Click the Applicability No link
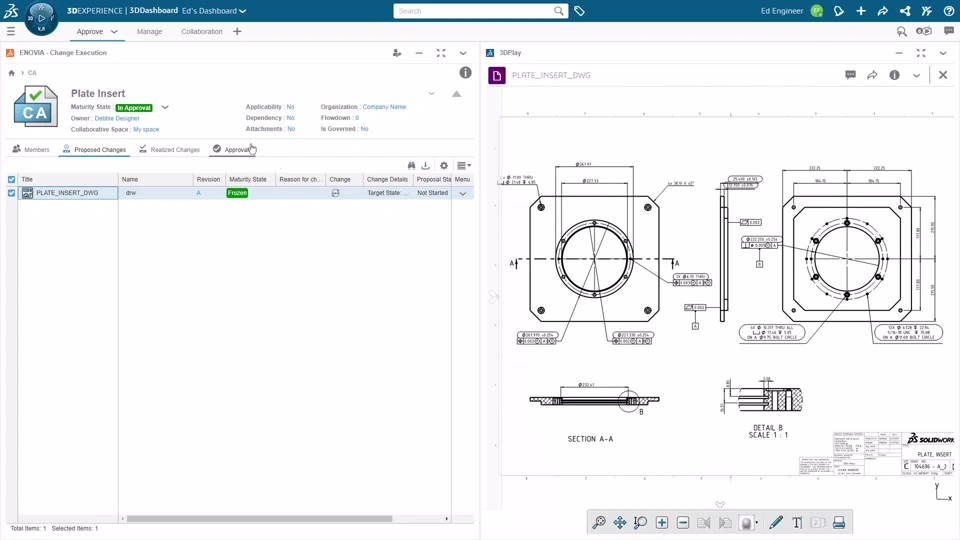This screenshot has width=960, height=540. tap(290, 107)
